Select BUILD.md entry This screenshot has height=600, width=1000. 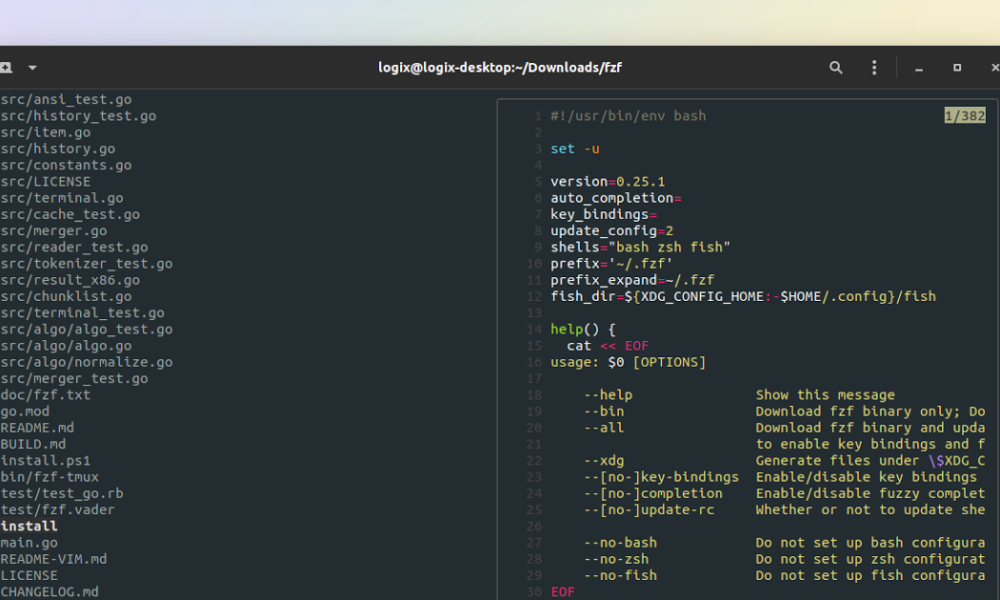coord(33,444)
